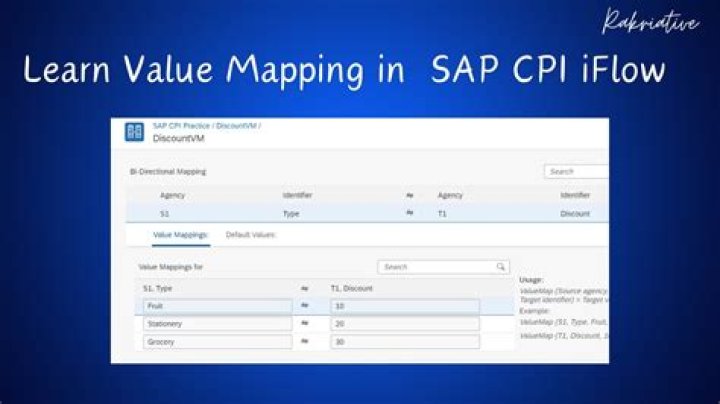Open the DiscountVM breadcrumb link

point(236,126)
